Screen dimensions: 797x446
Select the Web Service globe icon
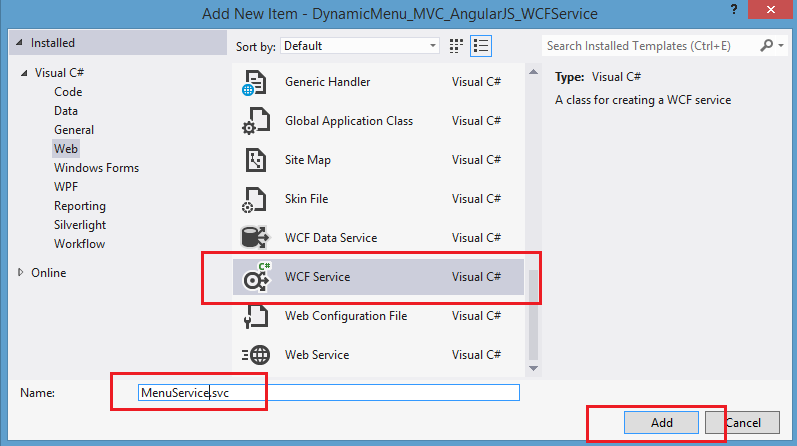[x=254, y=355]
